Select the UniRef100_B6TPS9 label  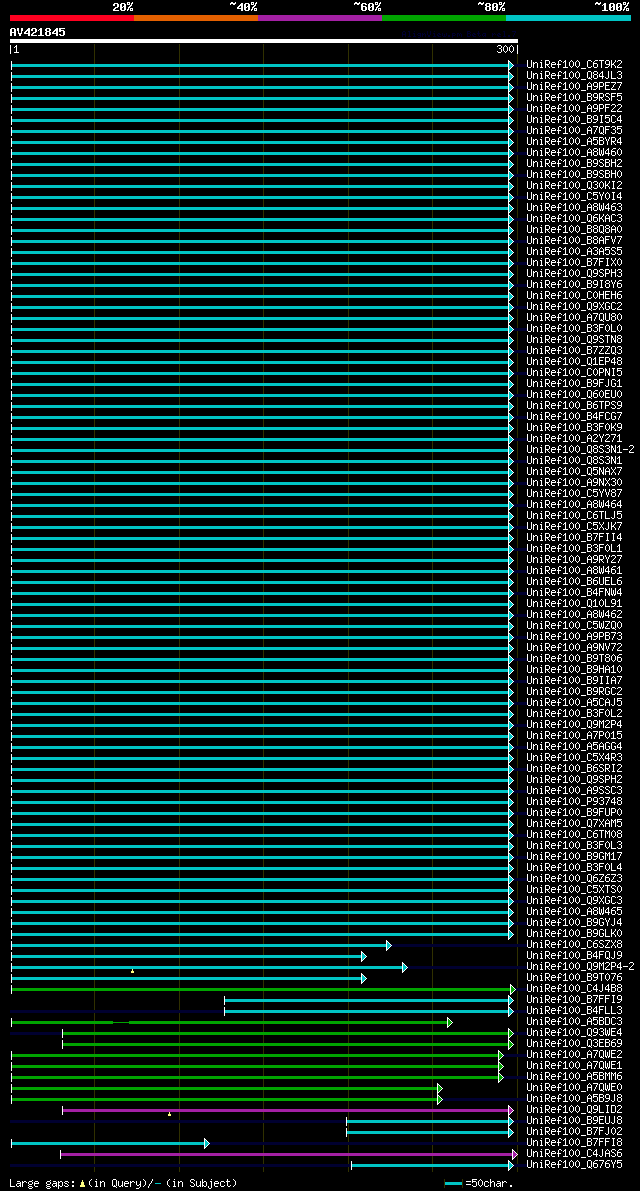[x=574, y=406]
